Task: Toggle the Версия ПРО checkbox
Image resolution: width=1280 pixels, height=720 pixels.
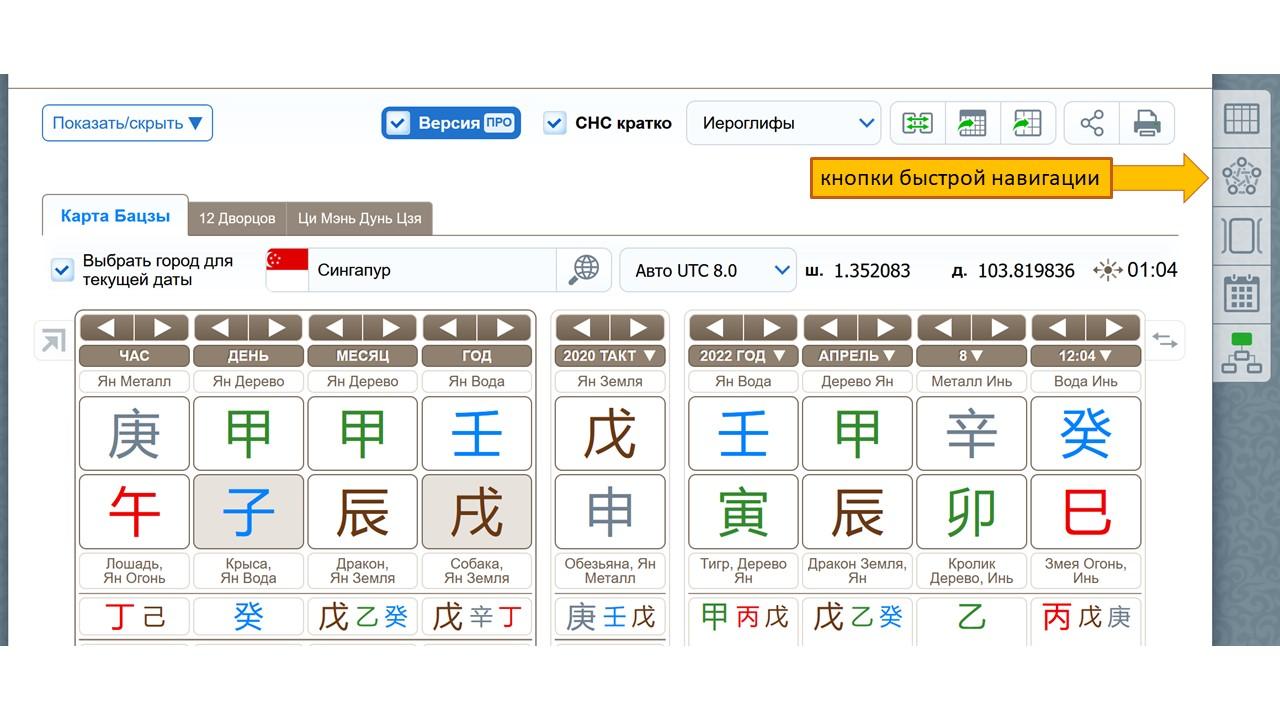Action: click(x=399, y=123)
